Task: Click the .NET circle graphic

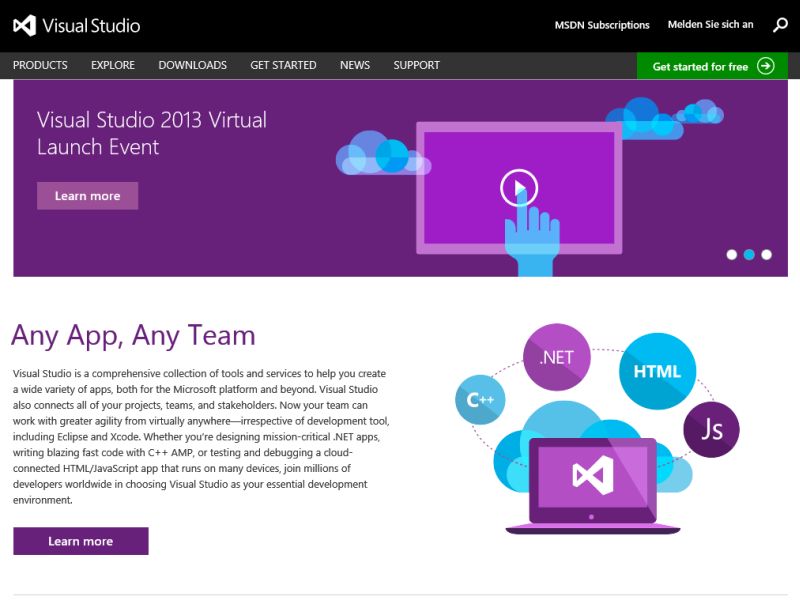Action: tap(557, 357)
